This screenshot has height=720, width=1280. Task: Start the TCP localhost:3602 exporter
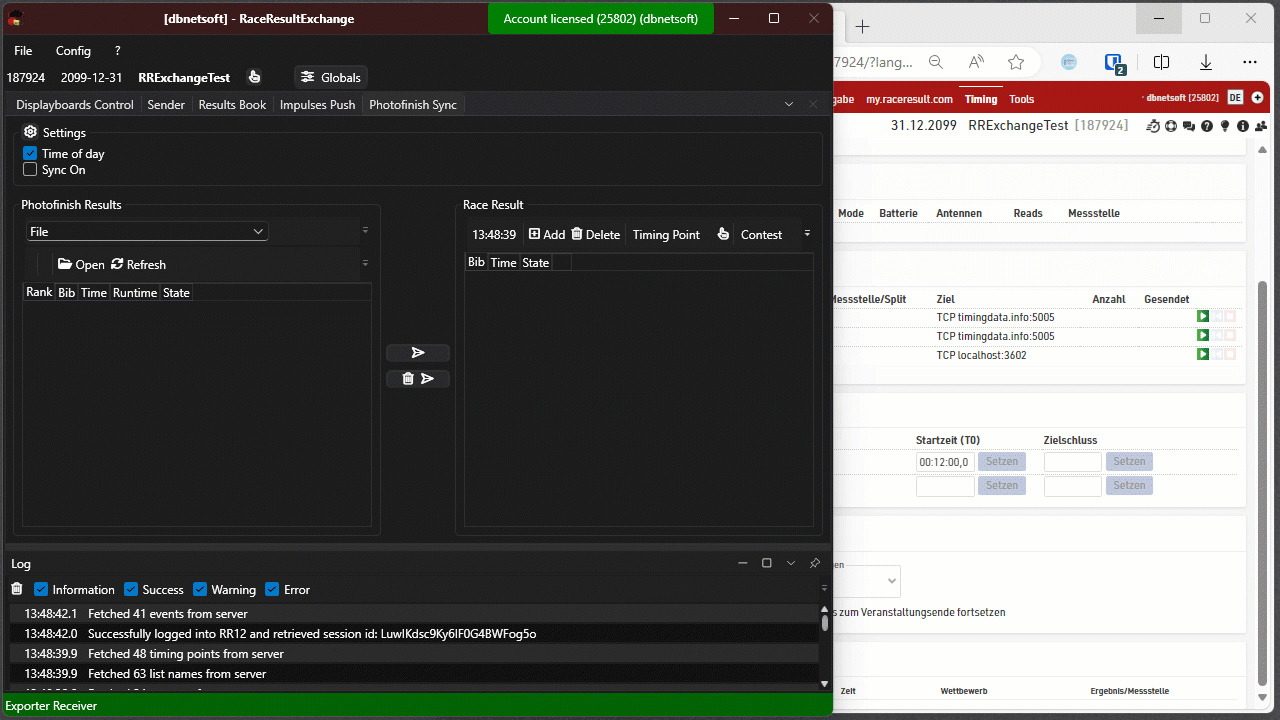(x=1204, y=354)
